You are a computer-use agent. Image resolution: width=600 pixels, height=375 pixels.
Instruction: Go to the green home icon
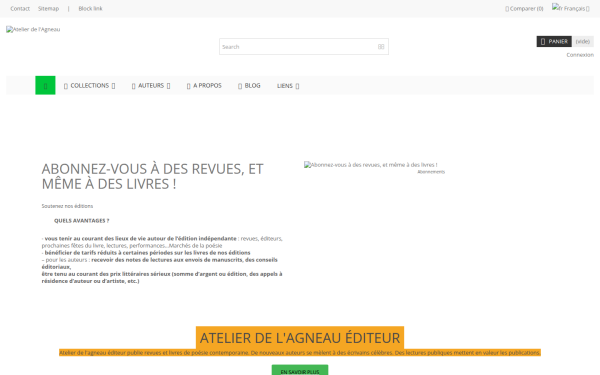tap(45, 85)
